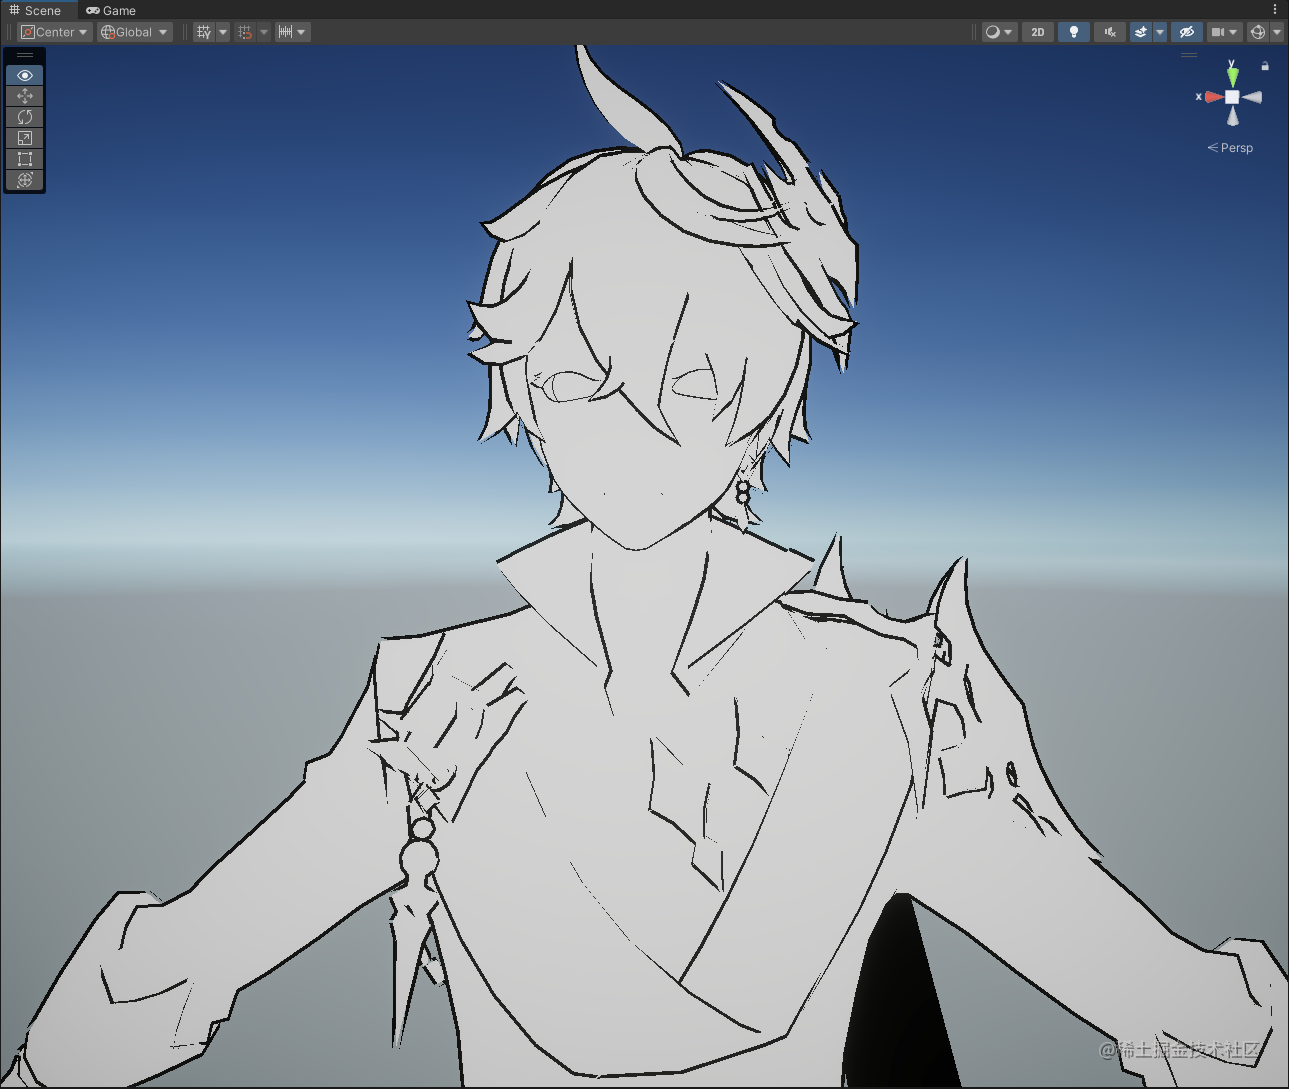Screen dimensions: 1289x1089
Task: Open Scene view more options menu
Action: (1275, 10)
